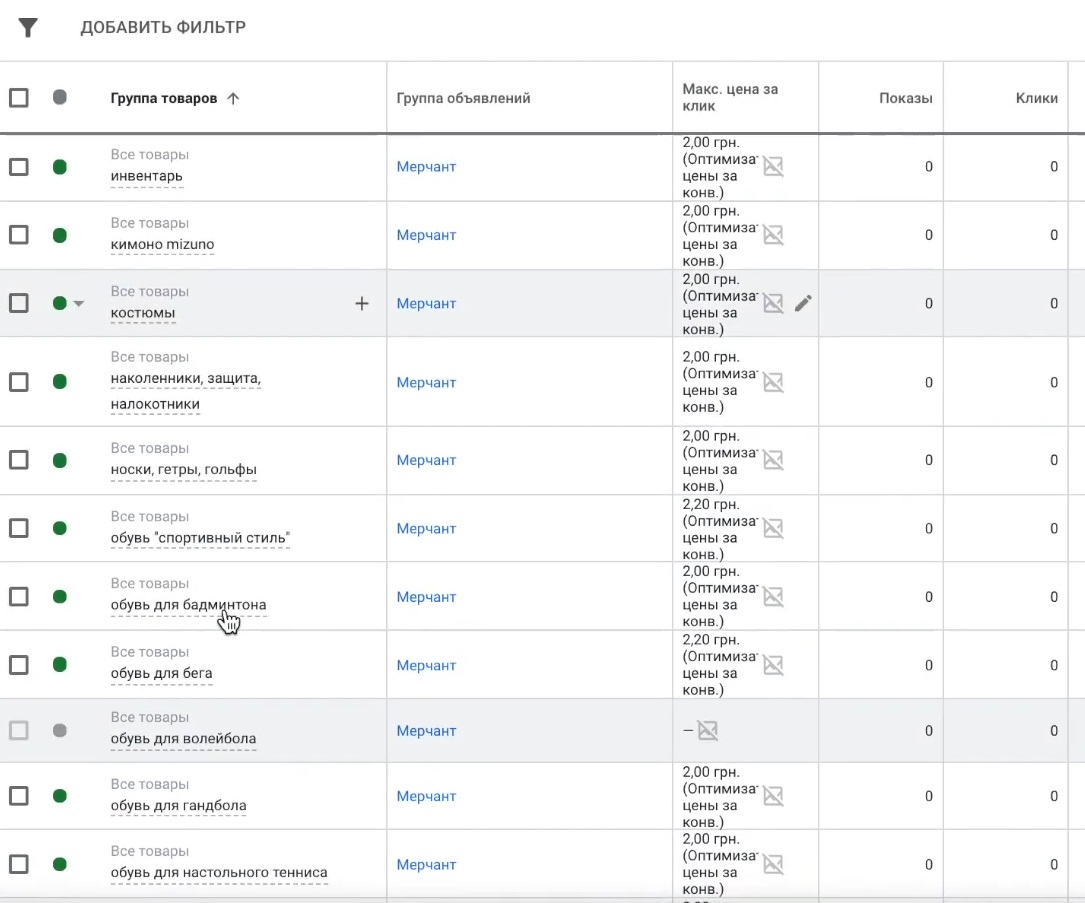Open Мерчант link in обувь для волейбола row
The height and width of the screenshot is (903, 1085).
pos(426,731)
